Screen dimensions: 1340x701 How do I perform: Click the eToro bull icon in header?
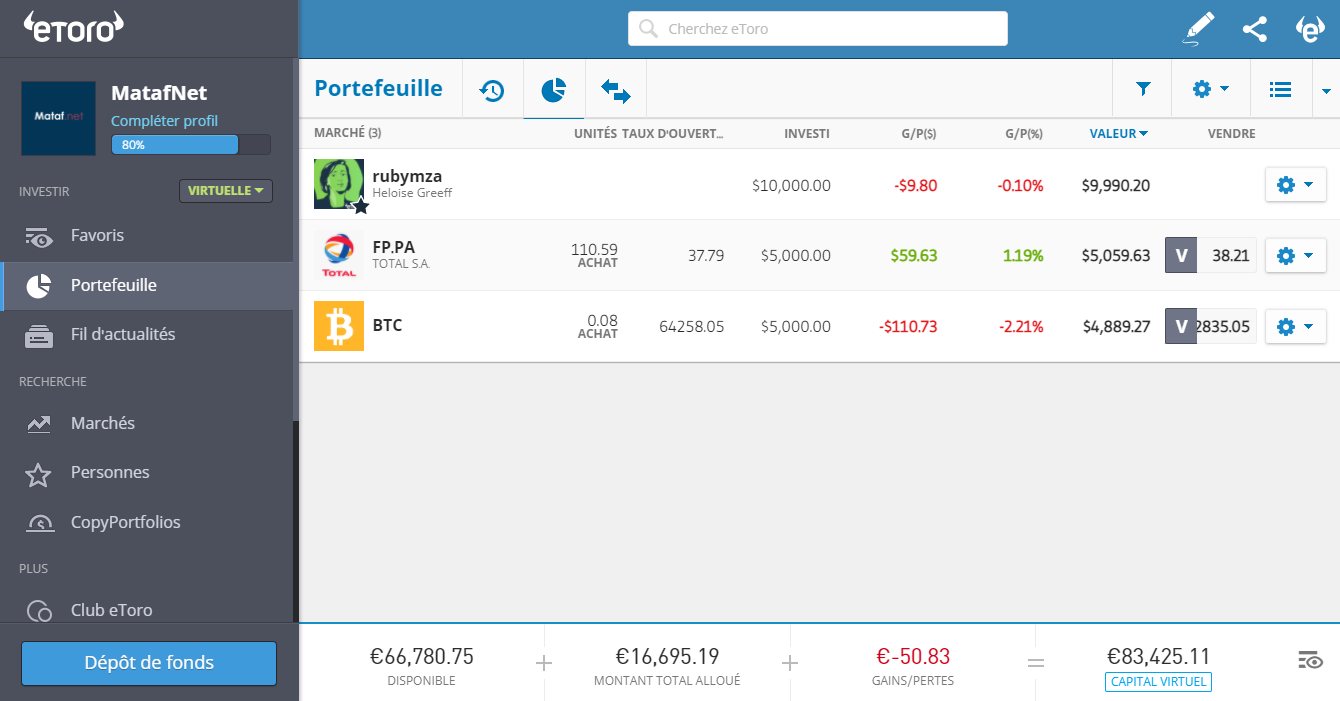pos(1310,28)
